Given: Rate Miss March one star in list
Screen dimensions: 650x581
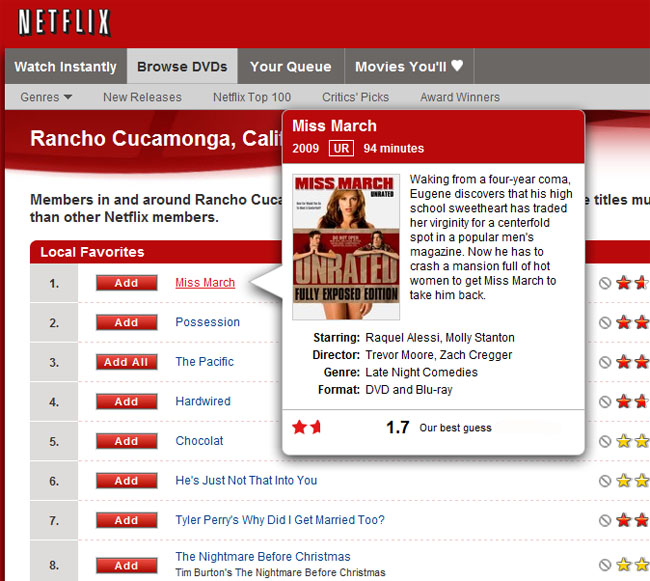Looking at the screenshot, I should pos(623,283).
